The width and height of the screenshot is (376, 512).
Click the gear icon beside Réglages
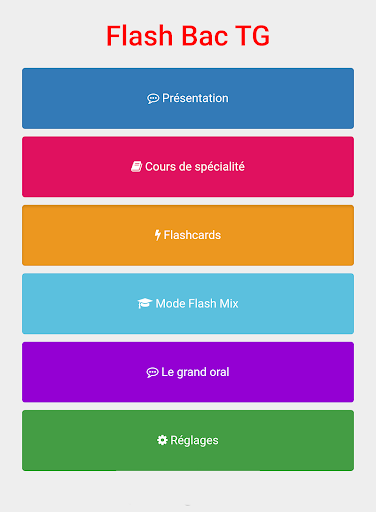(162, 440)
